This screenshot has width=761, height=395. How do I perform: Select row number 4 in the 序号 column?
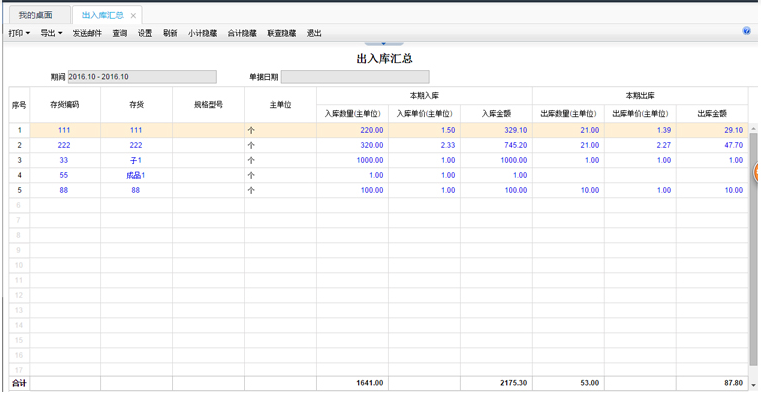pos(19,175)
